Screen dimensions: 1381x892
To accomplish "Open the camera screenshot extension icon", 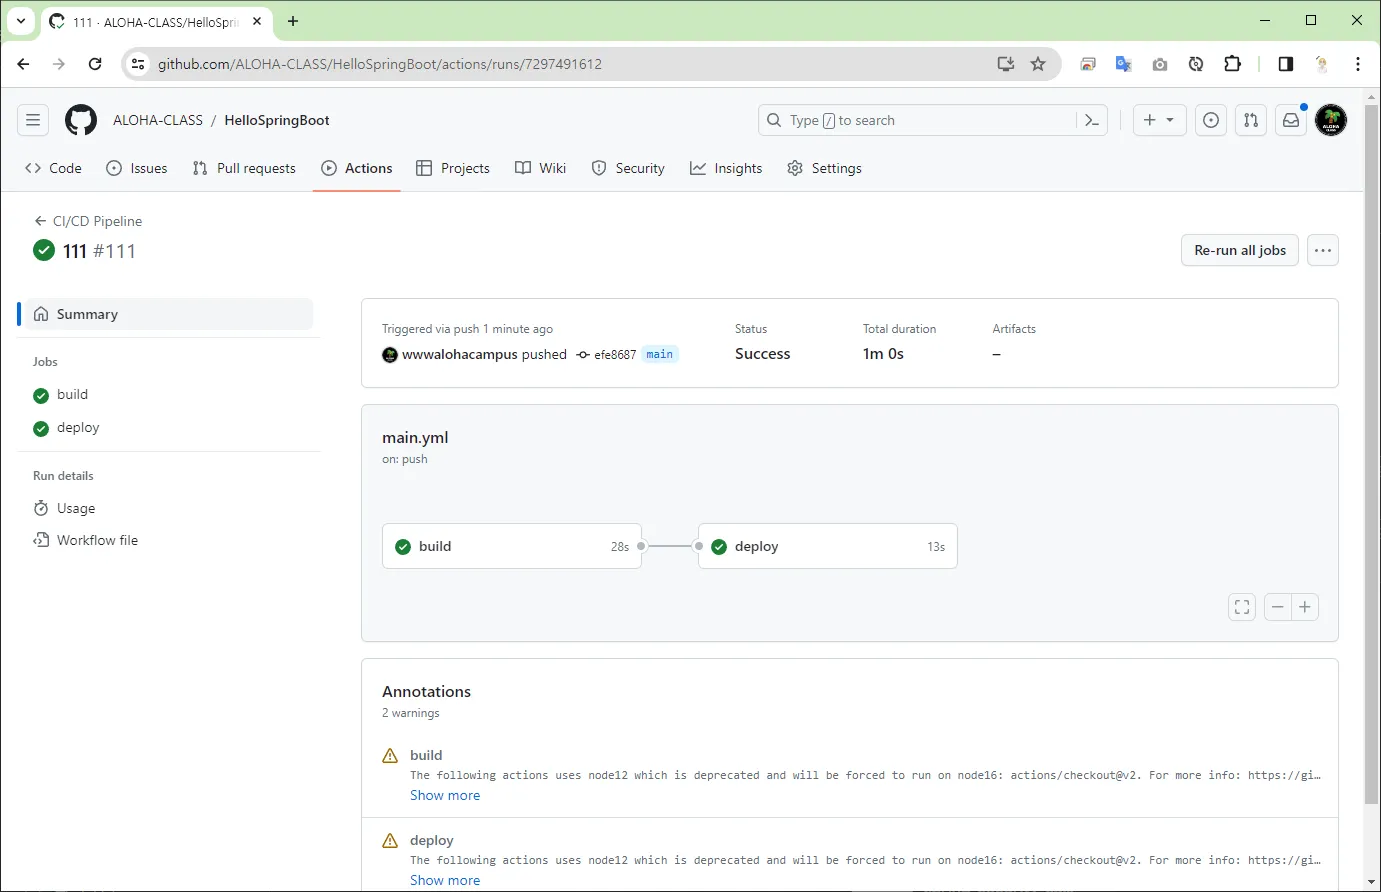I will click(x=1160, y=64).
